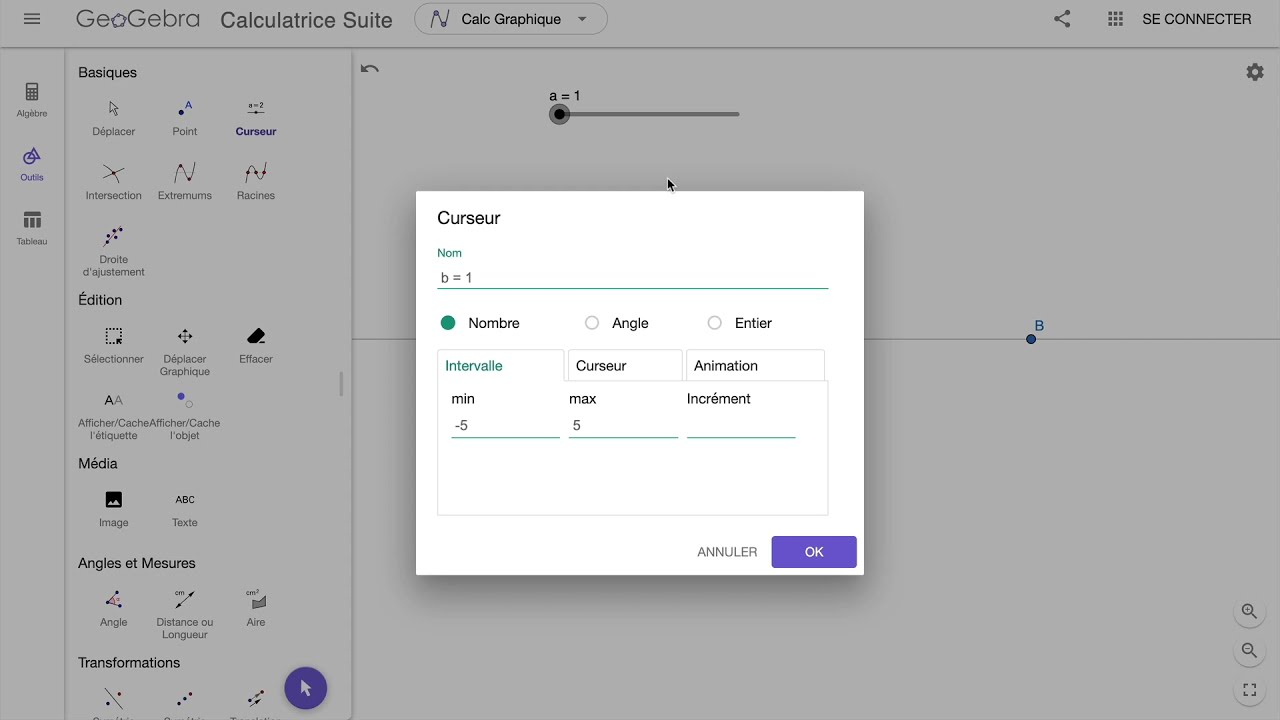Screen dimensions: 1280x720
Task: Open the hamburger main menu
Action: click(x=32, y=19)
